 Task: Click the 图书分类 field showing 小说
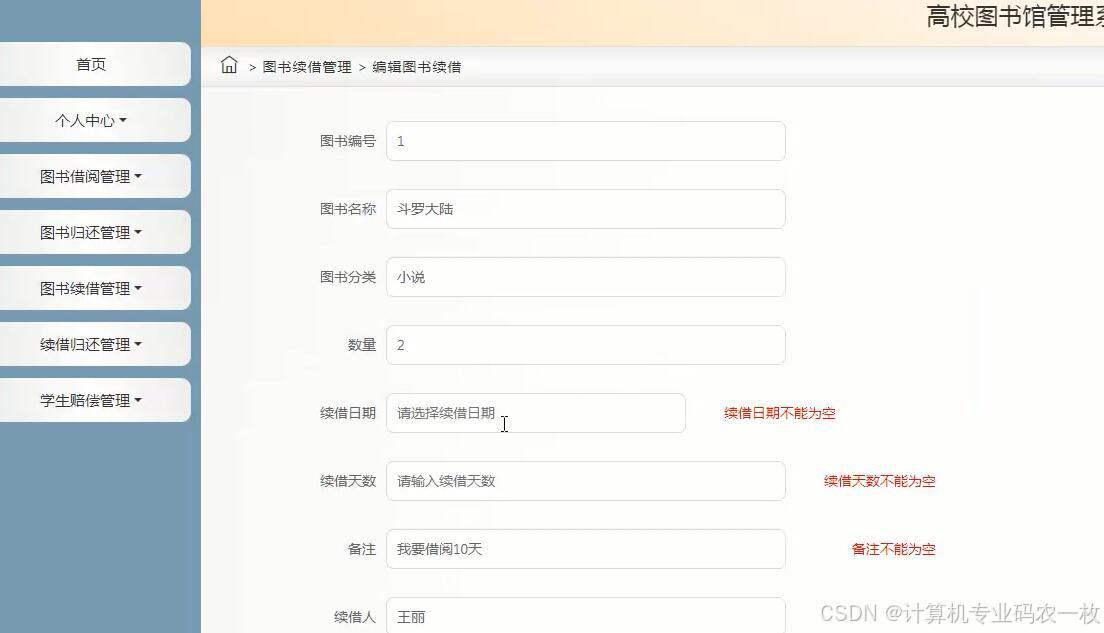585,277
